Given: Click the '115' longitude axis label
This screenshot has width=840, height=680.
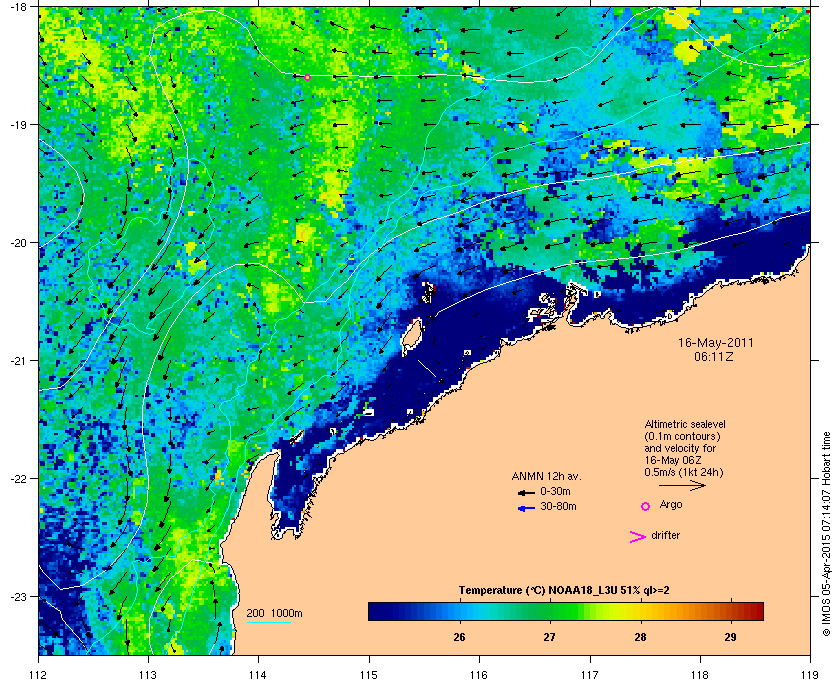Looking at the screenshot, I should pos(369,675).
